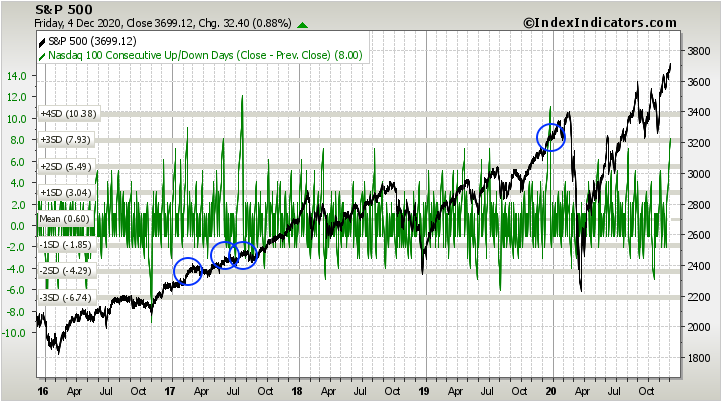The image size is (722, 401).
Task: Click '1800' on the right price axis
Action: 699,358
